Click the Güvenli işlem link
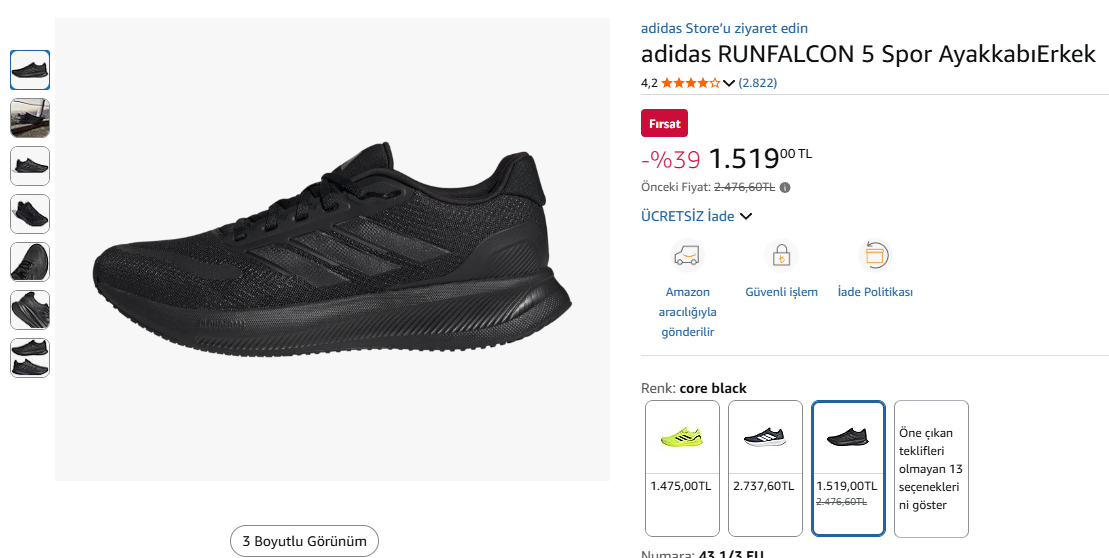Screen dimensions: 1109x558 (x=781, y=292)
